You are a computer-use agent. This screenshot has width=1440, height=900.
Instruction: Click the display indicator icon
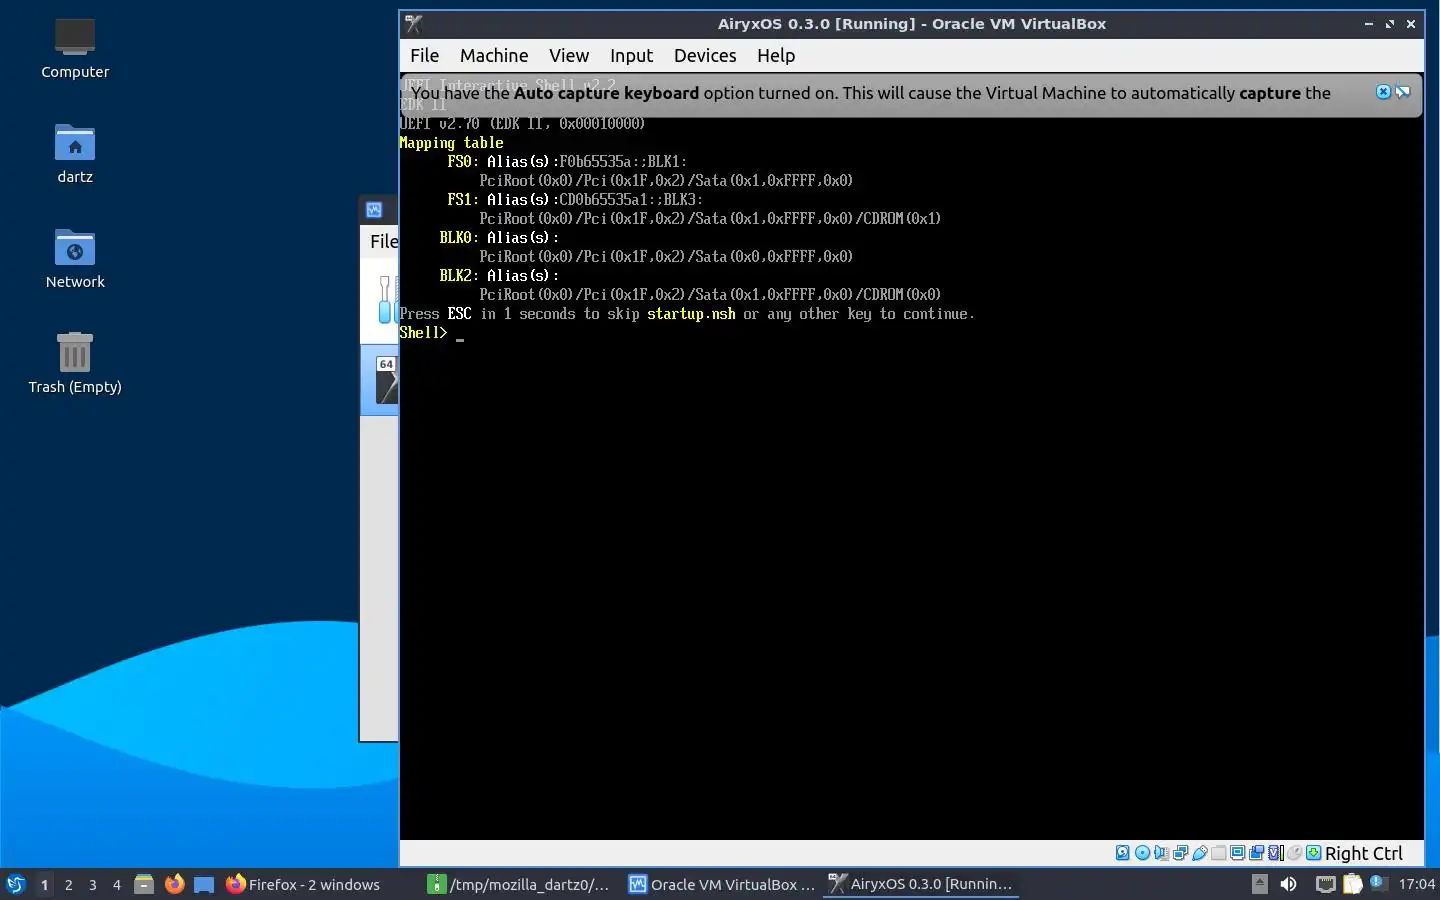[1237, 853]
